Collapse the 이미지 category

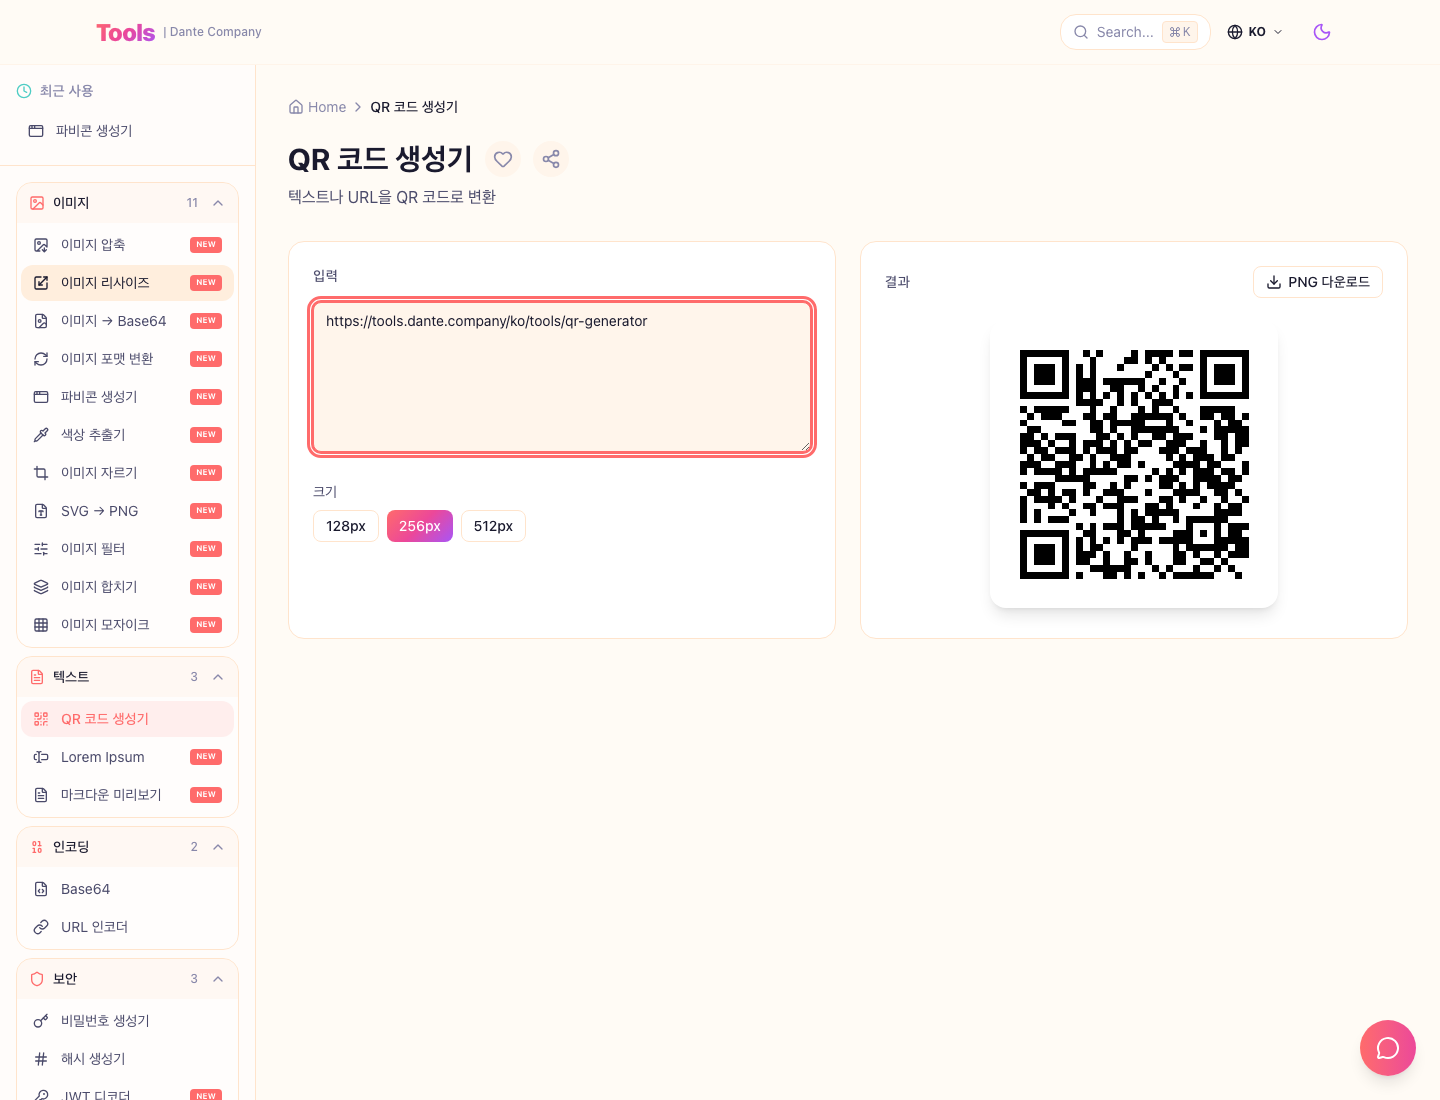[128, 203]
